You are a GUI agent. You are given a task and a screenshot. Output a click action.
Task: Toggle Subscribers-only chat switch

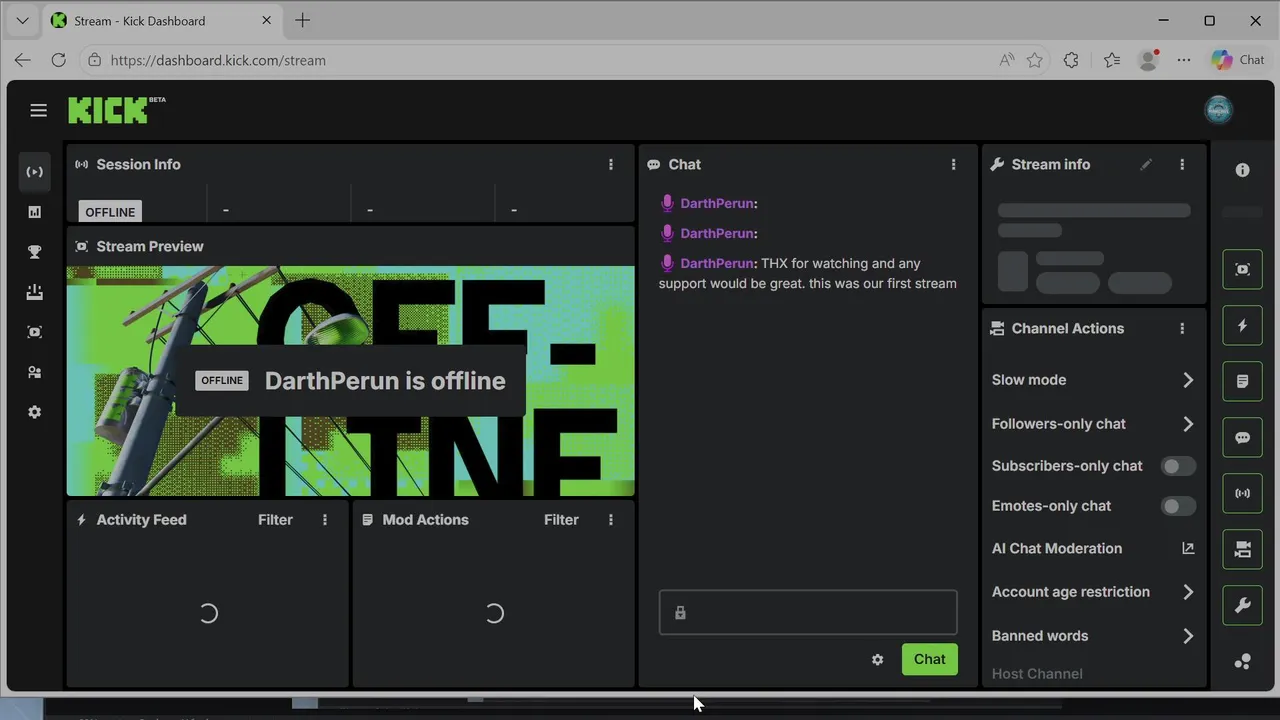[x=1178, y=466]
